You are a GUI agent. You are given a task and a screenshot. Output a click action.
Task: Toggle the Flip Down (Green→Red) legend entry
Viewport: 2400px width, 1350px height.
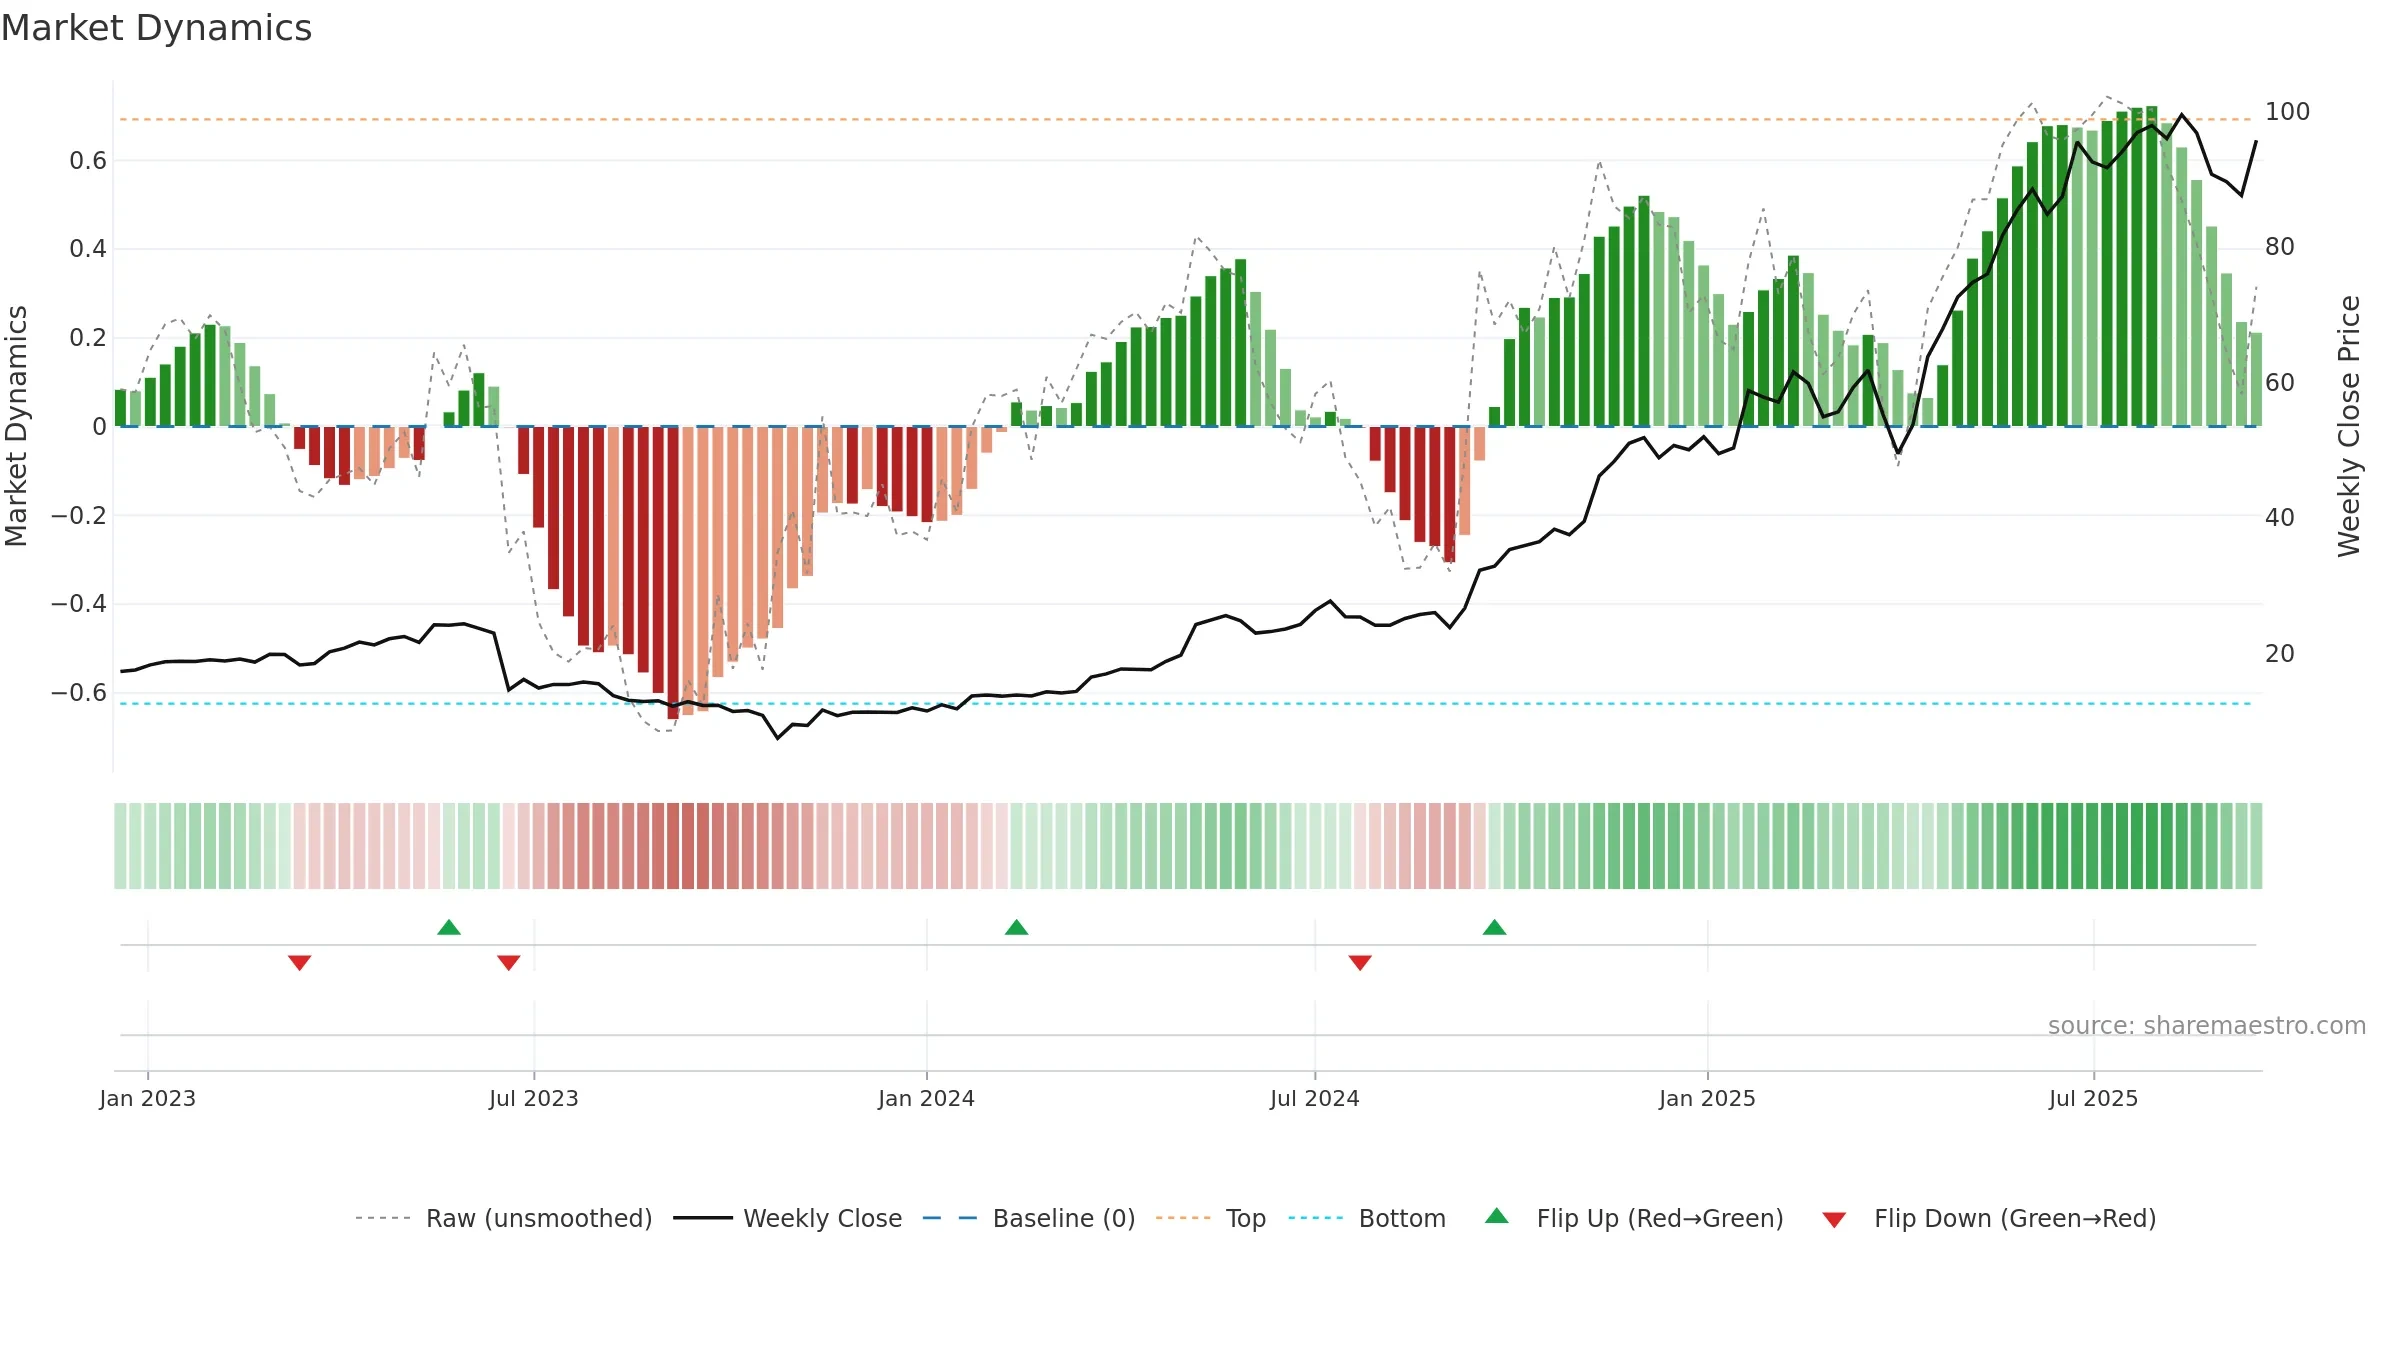tap(1989, 1218)
